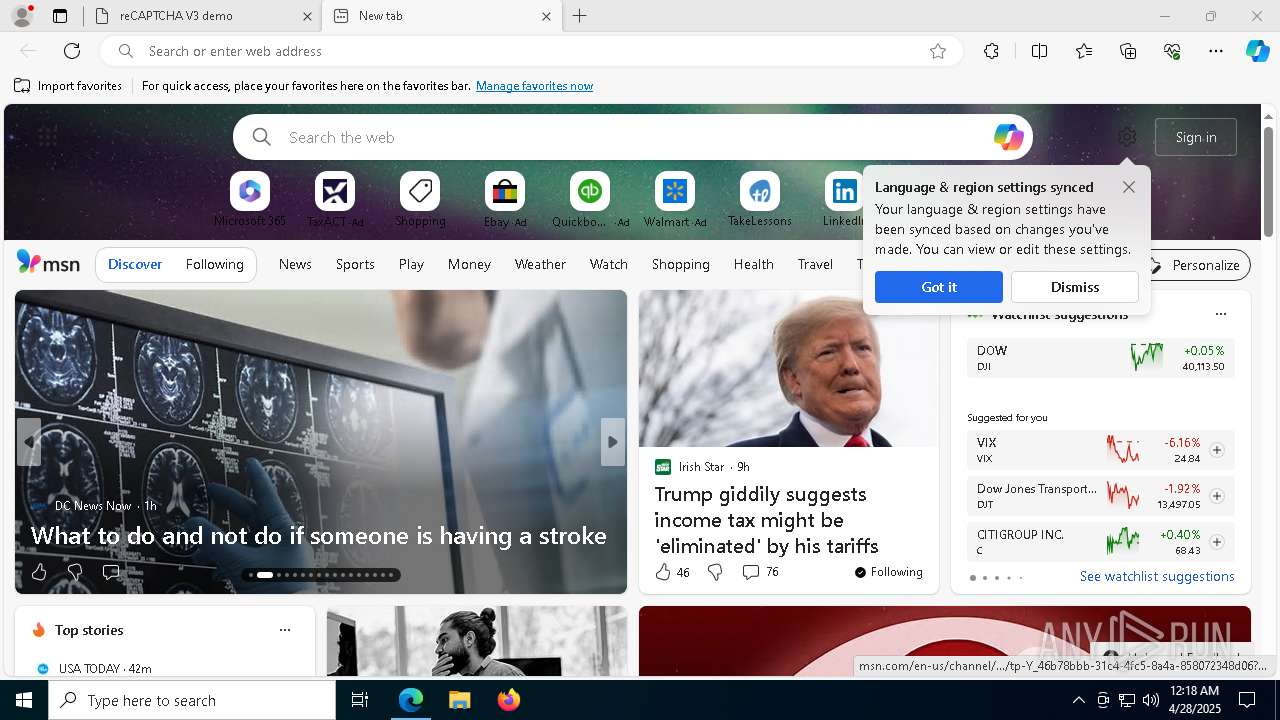
Task: Add CITIGROUP INC. to the watchlist
Action: click(x=1217, y=542)
